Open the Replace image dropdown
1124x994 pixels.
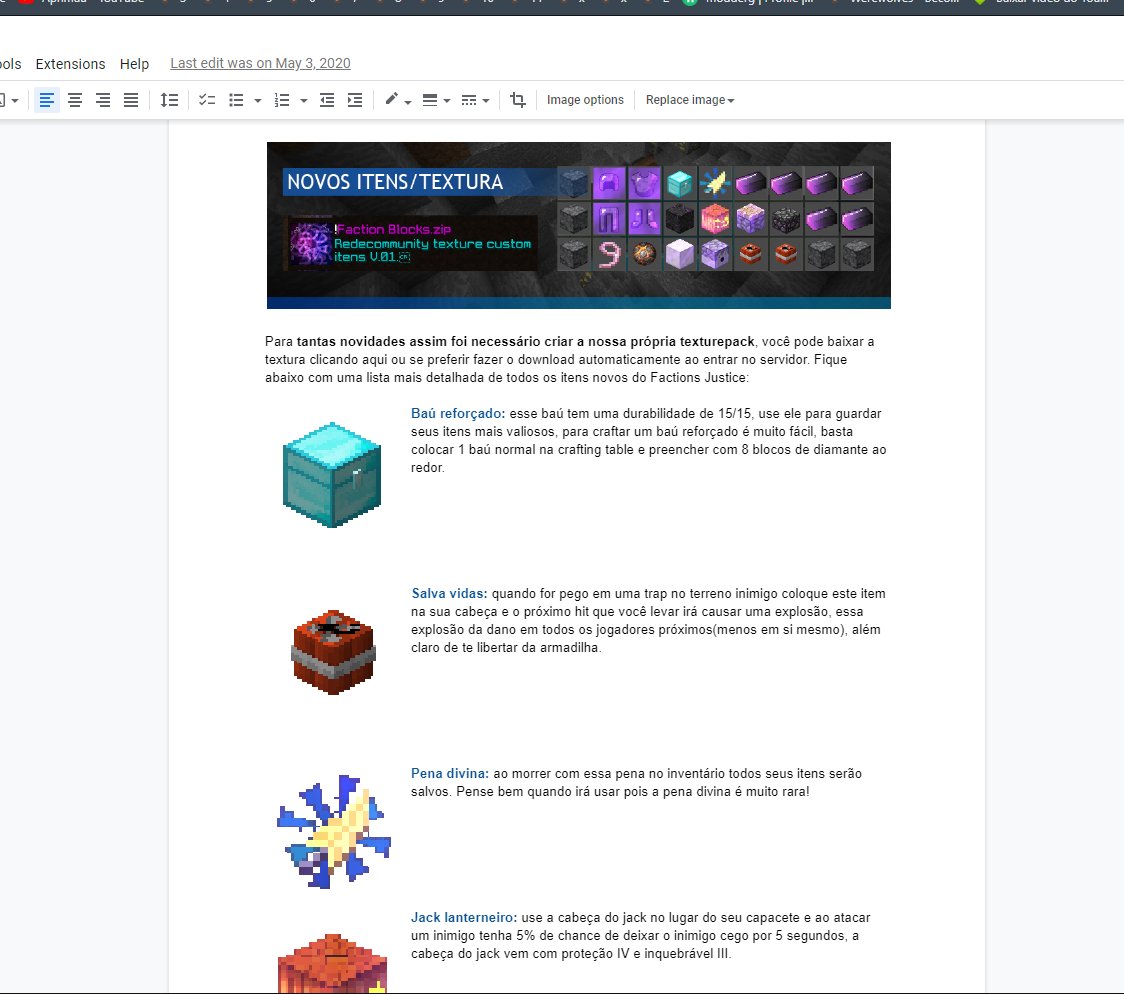[x=690, y=100]
